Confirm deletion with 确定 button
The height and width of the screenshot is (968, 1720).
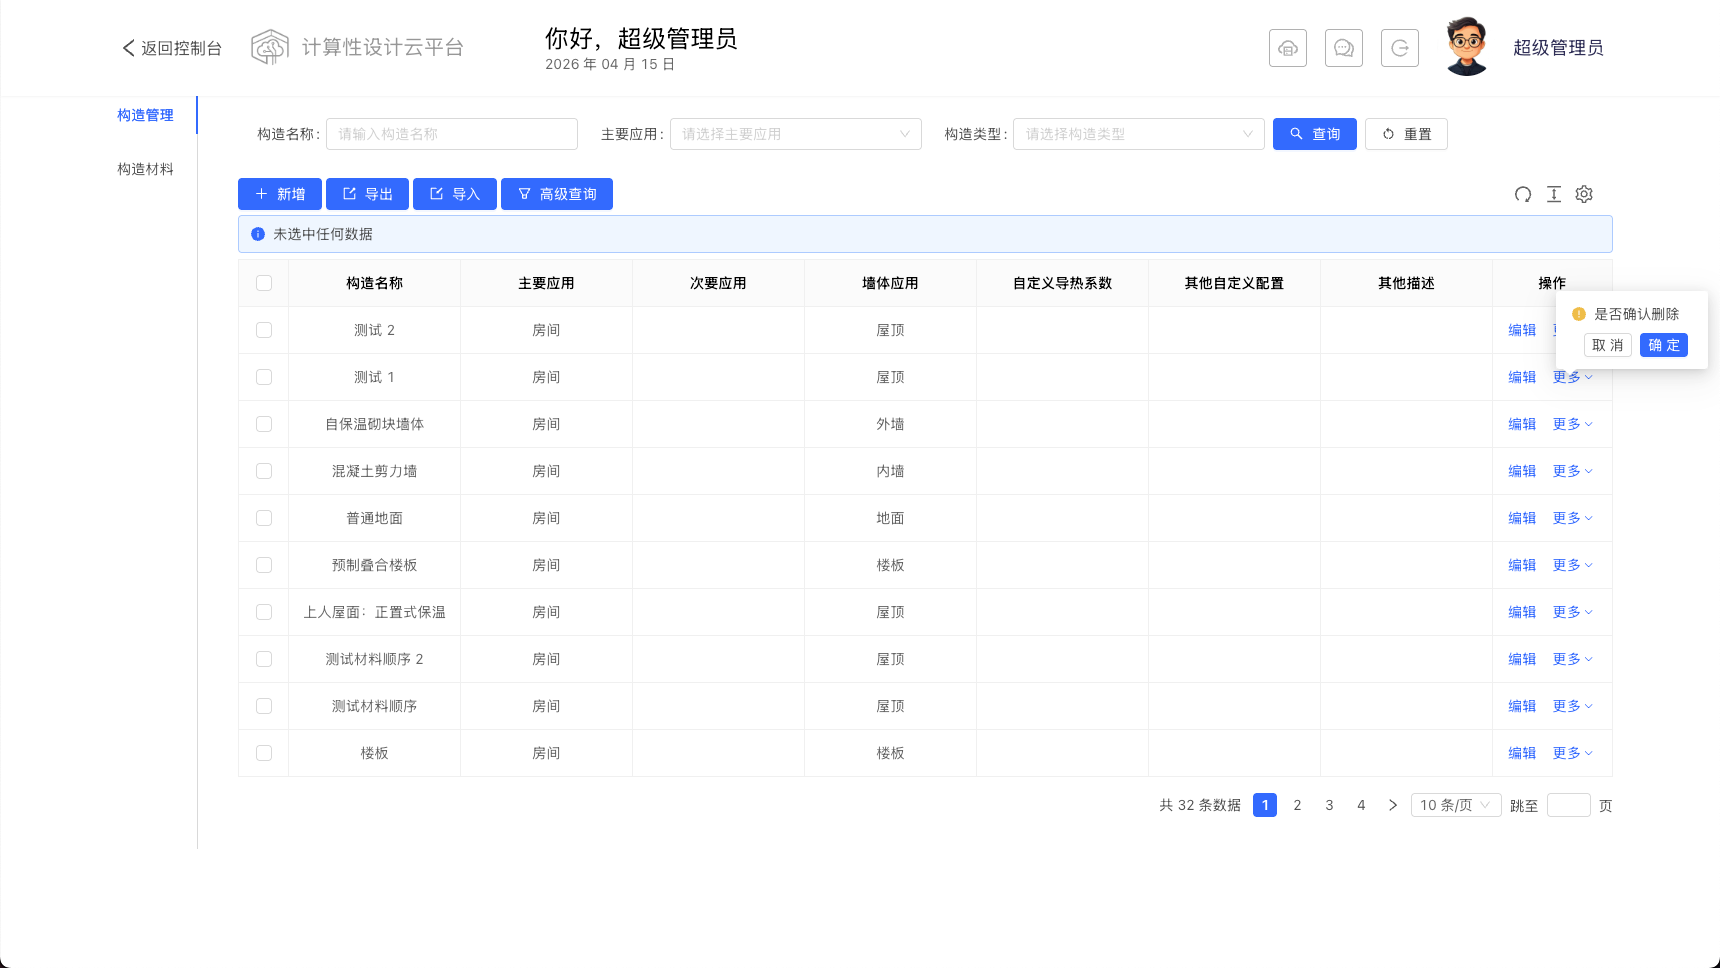pyautogui.click(x=1664, y=345)
